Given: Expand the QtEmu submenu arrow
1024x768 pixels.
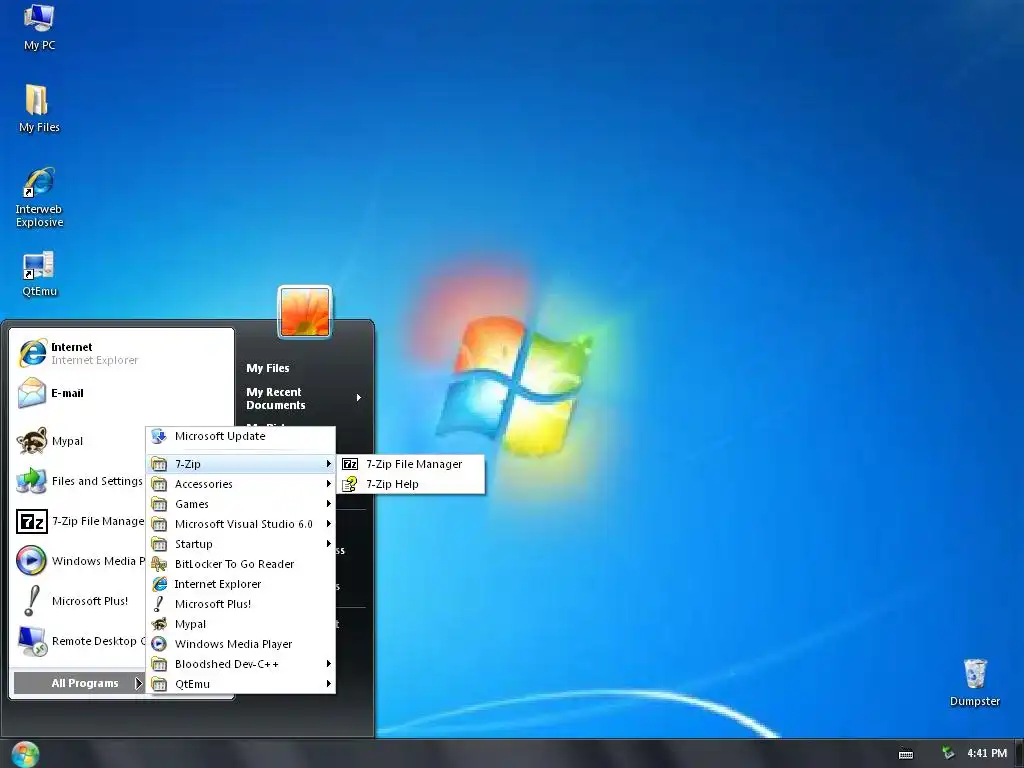Looking at the screenshot, I should pos(328,684).
